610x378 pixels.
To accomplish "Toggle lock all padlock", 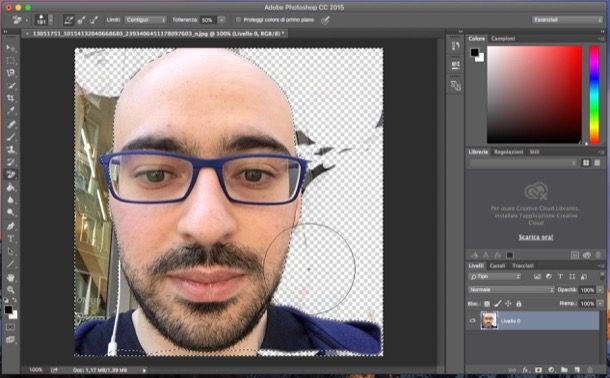I will (519, 303).
